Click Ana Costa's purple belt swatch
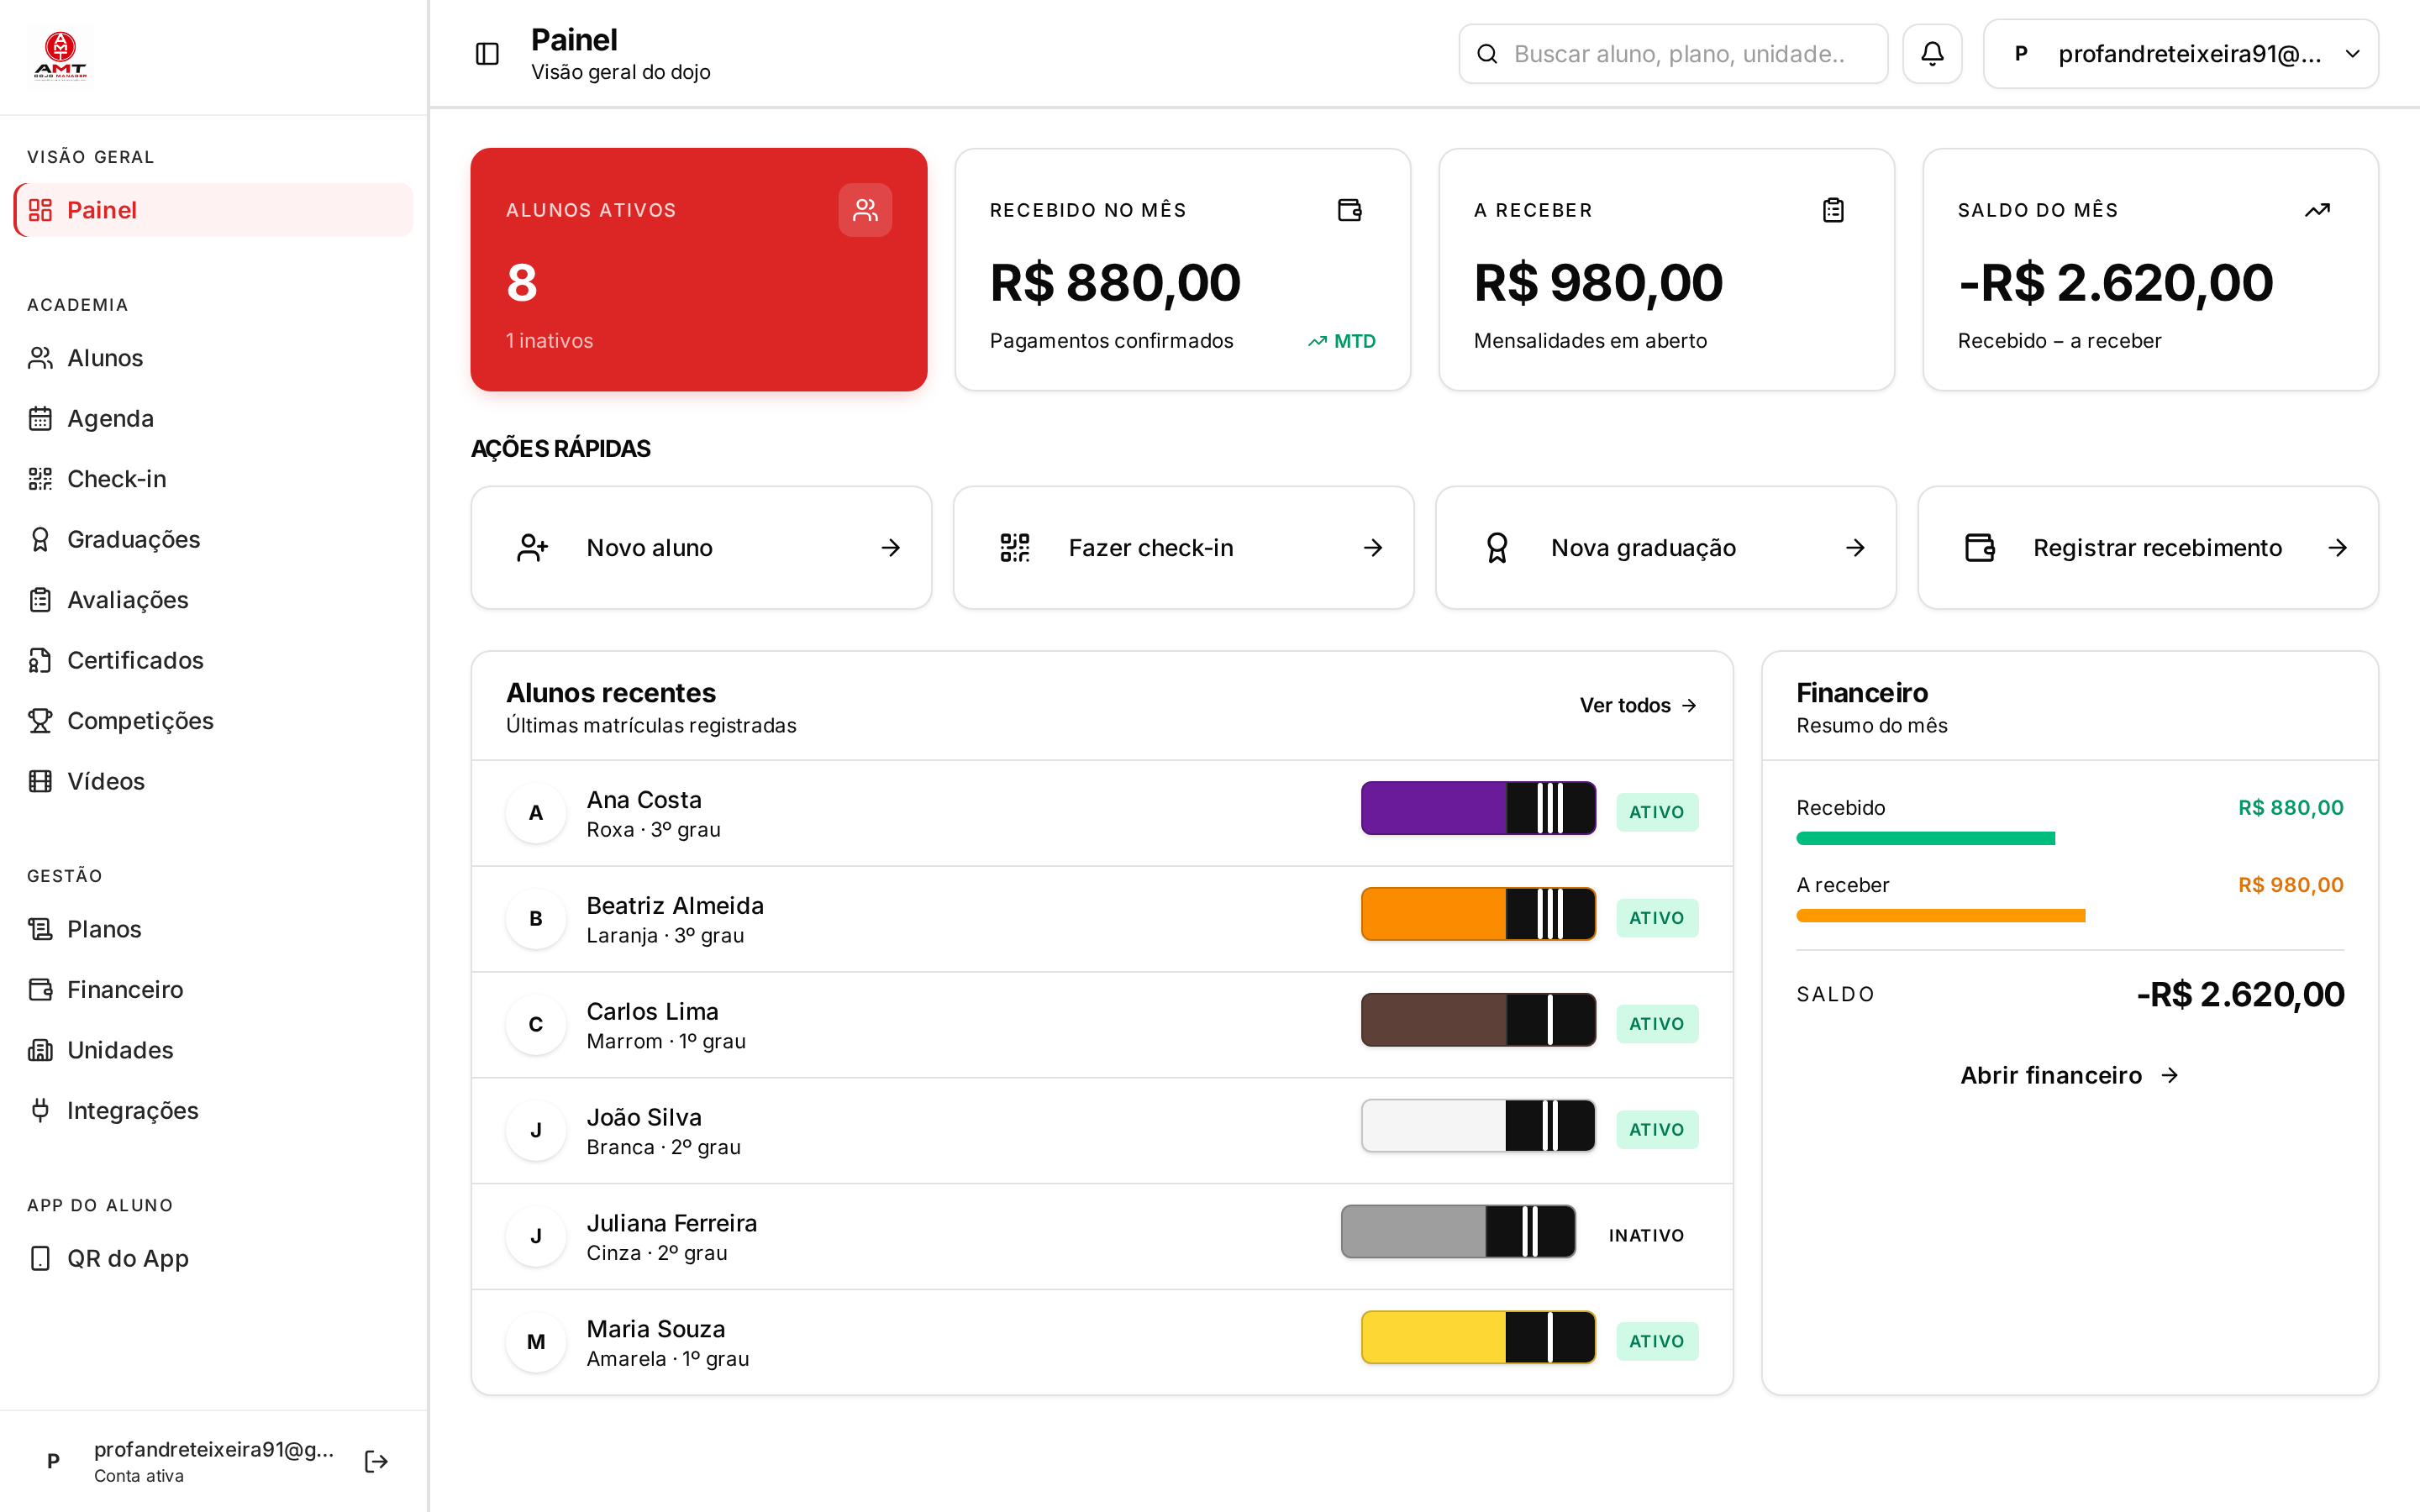2420x1512 pixels. pyautogui.click(x=1478, y=808)
